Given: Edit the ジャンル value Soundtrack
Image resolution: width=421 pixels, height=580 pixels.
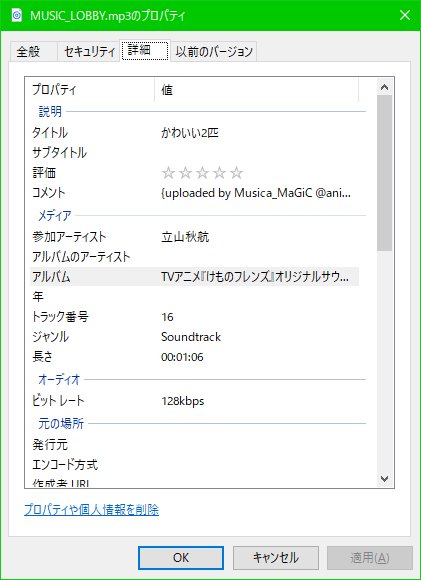Looking at the screenshot, I should point(191,337).
